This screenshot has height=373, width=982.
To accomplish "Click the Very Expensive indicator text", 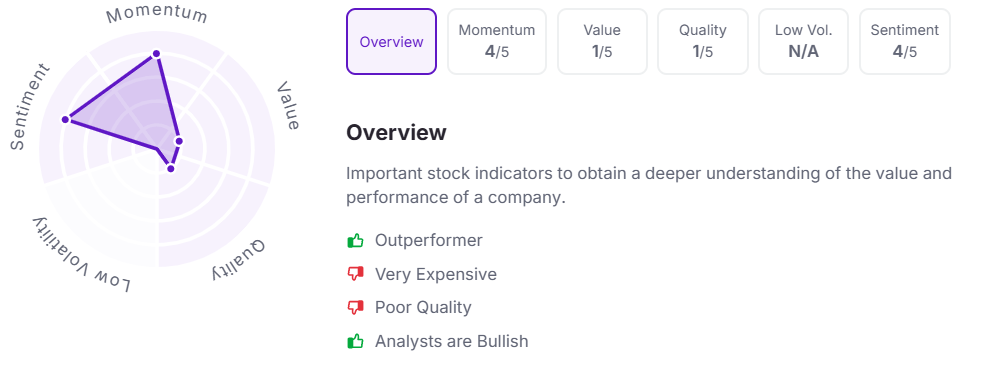I will [436, 274].
